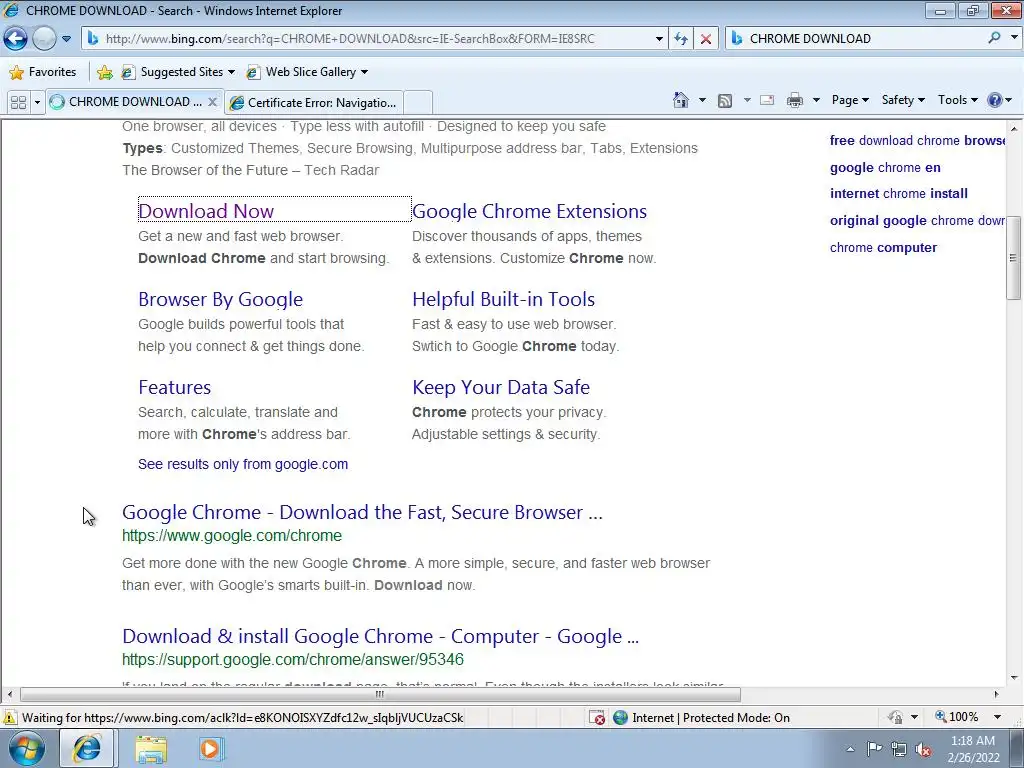Click support.google.com/chrome/answer/95346 URL

click(x=293, y=660)
